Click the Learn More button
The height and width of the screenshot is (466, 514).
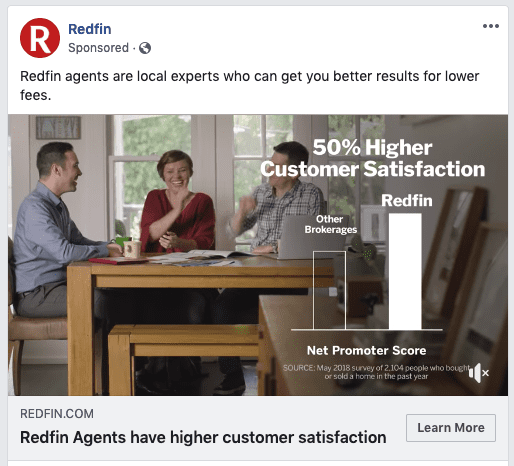pos(451,428)
